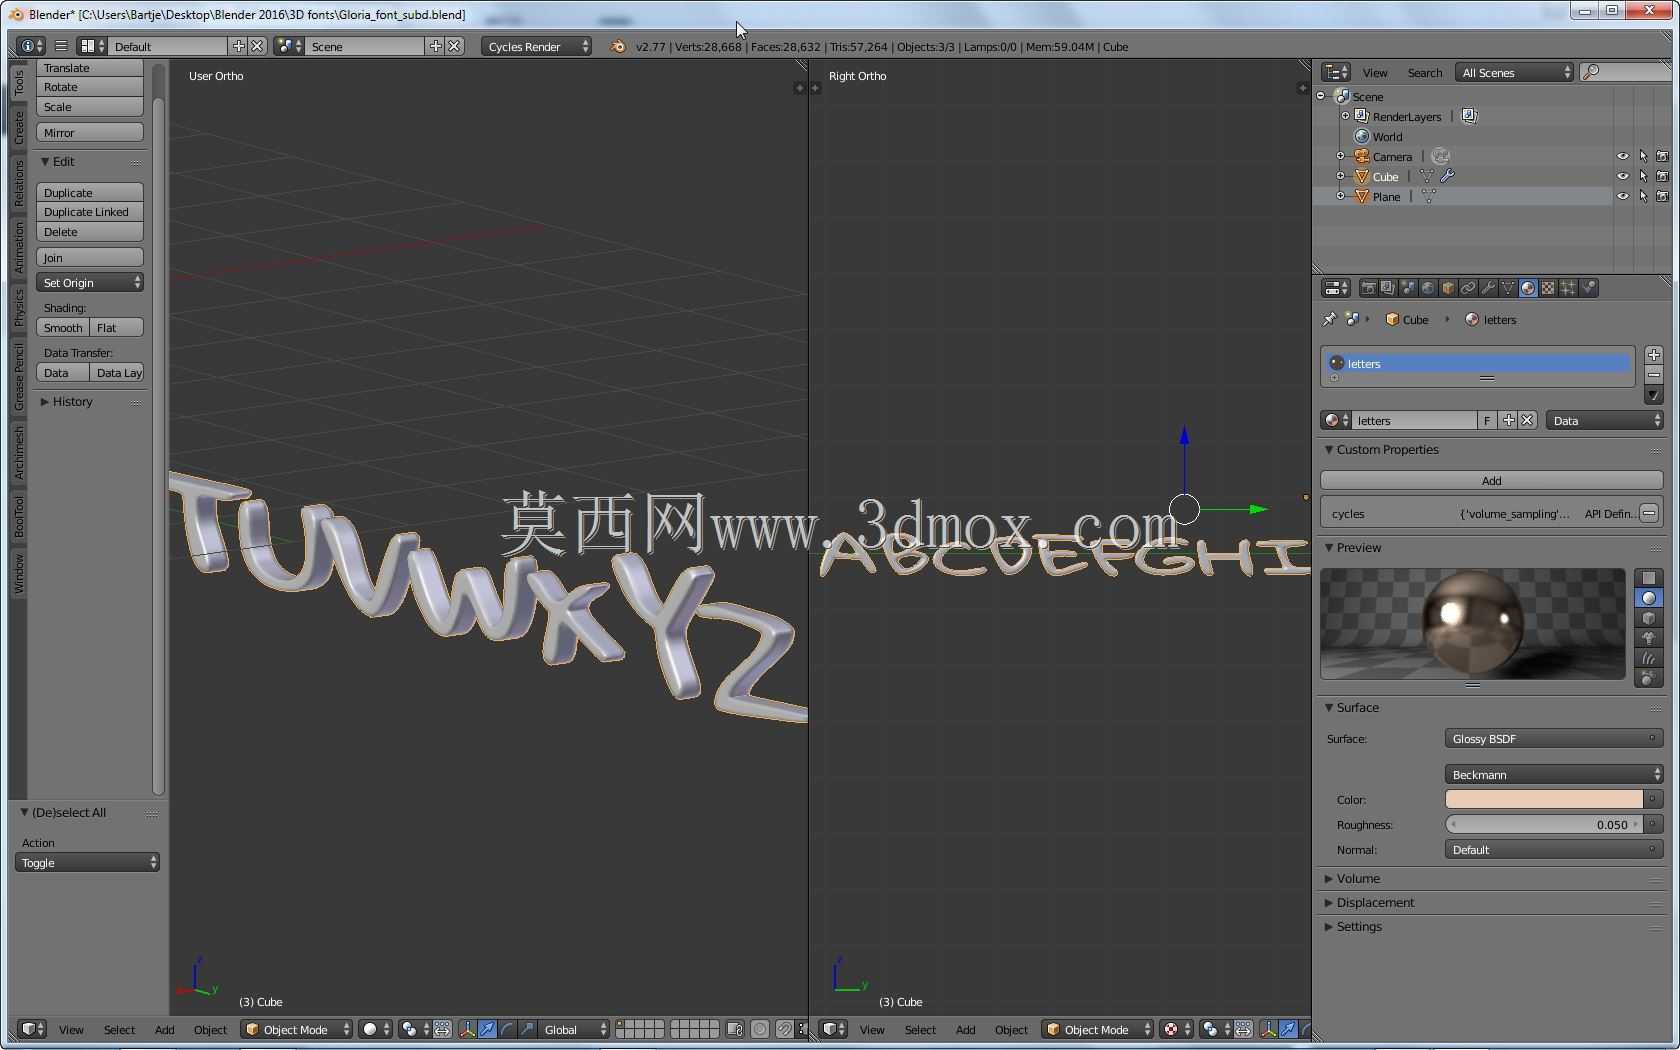The image size is (1680, 1050).
Task: Toggle 3D manipulator axes icon in left viewport
Action: point(467,1029)
